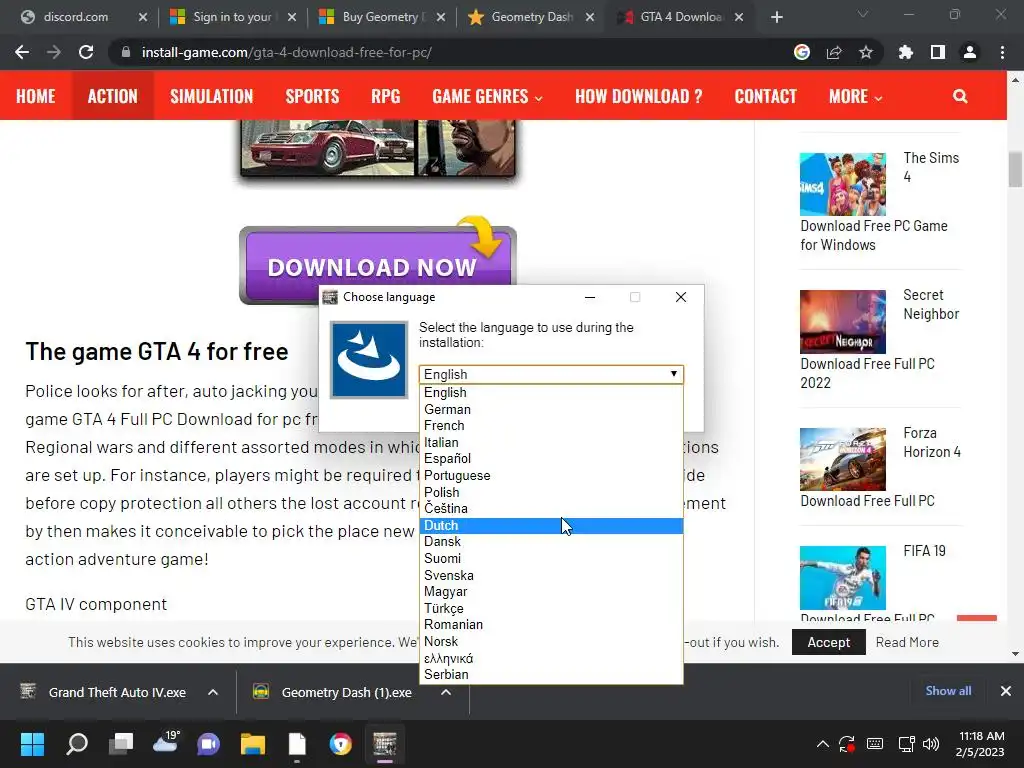Image resolution: width=1024 pixels, height=768 pixels.
Task: Click the site search magnifier icon
Action: [960, 97]
